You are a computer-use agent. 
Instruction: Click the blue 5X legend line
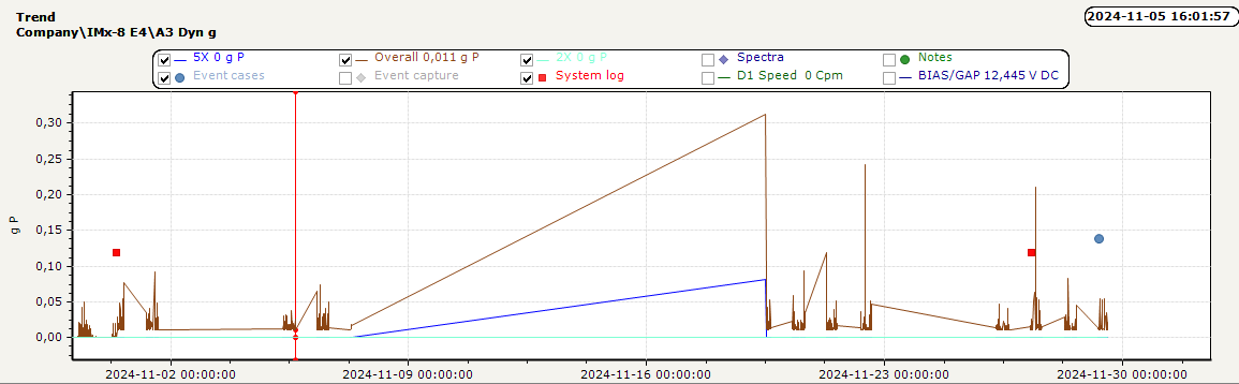(x=180, y=59)
